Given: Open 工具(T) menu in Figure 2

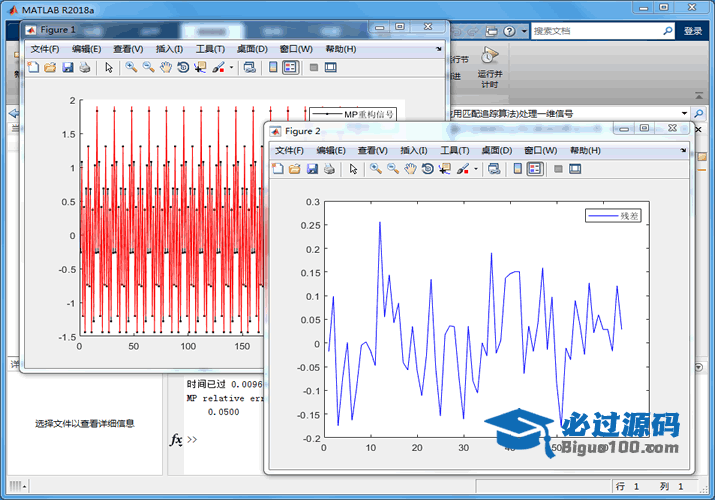Looking at the screenshot, I should coord(455,150).
